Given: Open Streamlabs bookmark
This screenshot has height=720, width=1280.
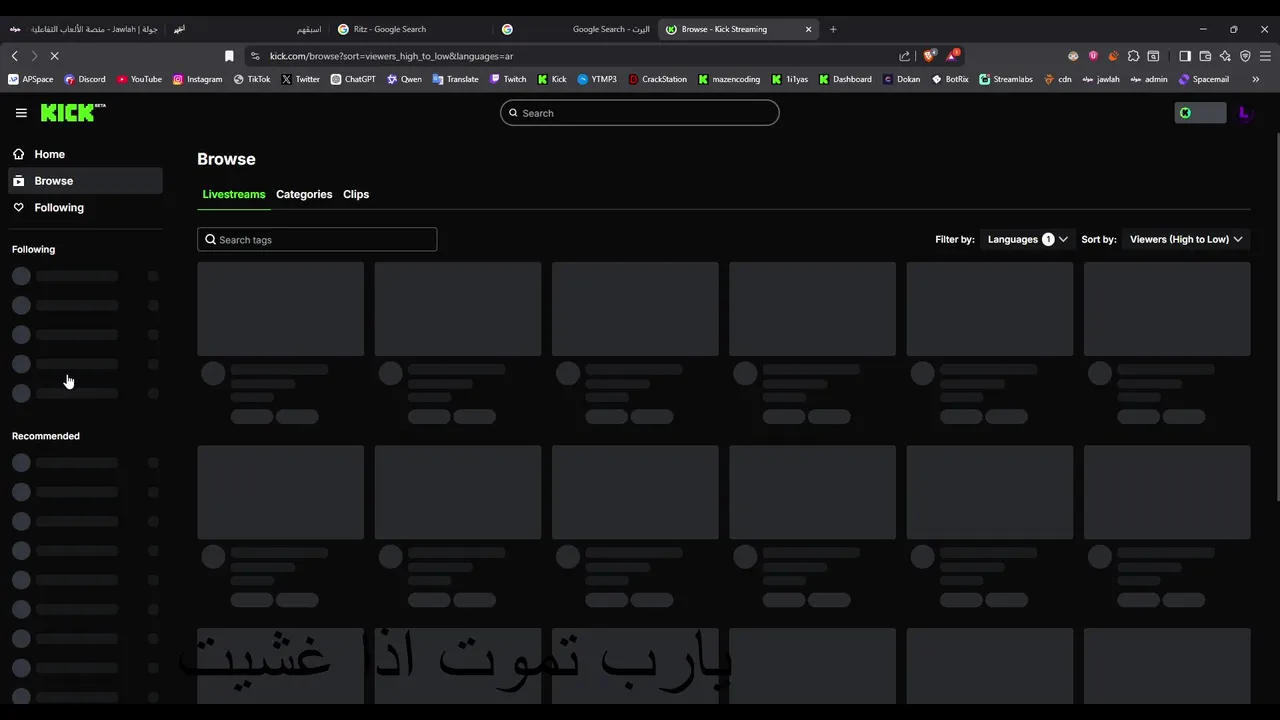Looking at the screenshot, I should 1006,79.
